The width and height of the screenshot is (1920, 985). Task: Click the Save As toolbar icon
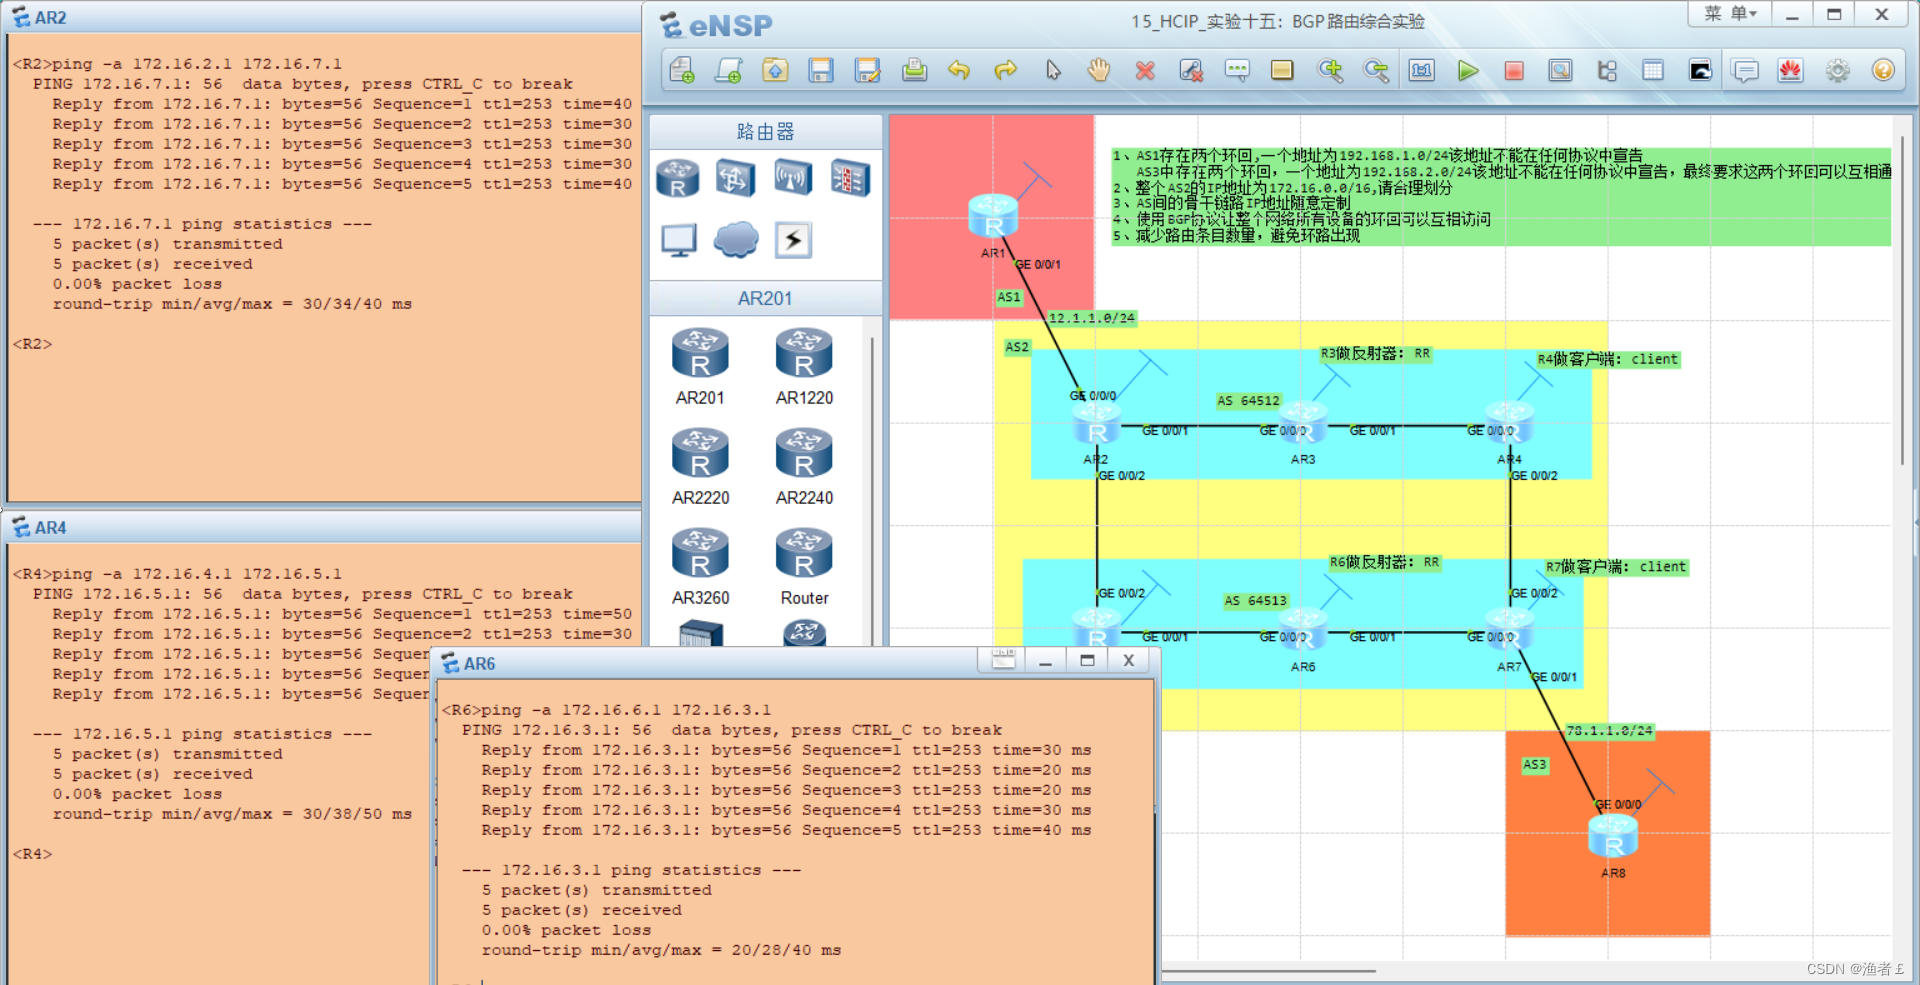click(x=867, y=70)
